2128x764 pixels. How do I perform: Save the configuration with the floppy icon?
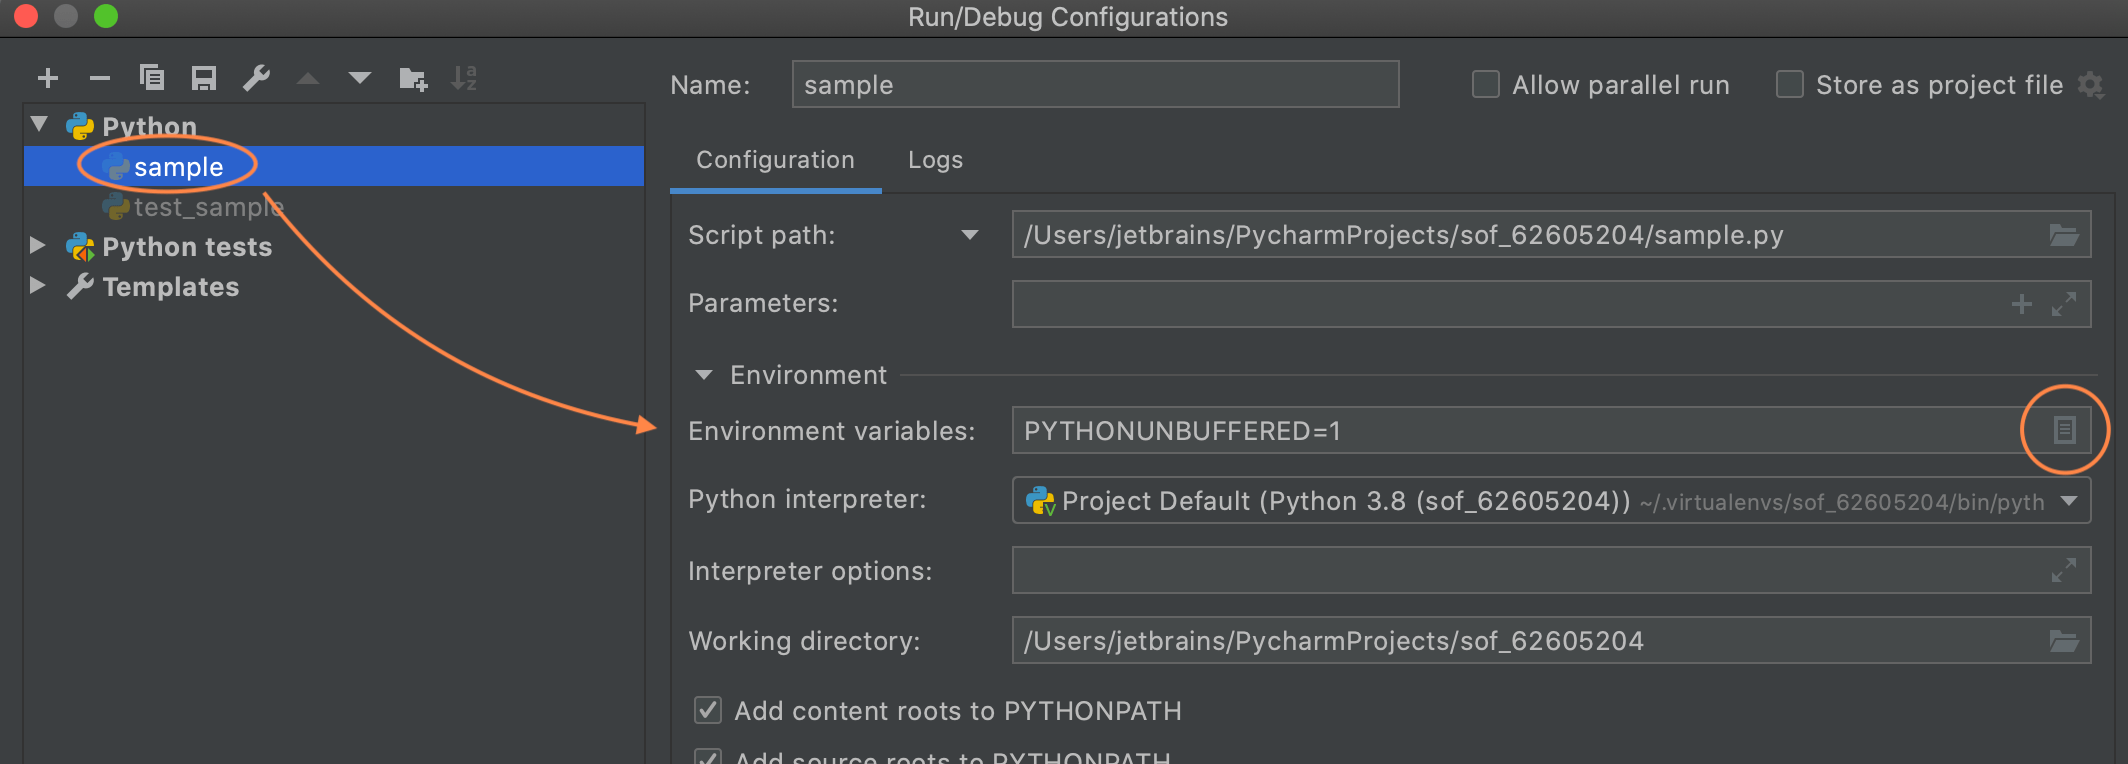pos(204,78)
